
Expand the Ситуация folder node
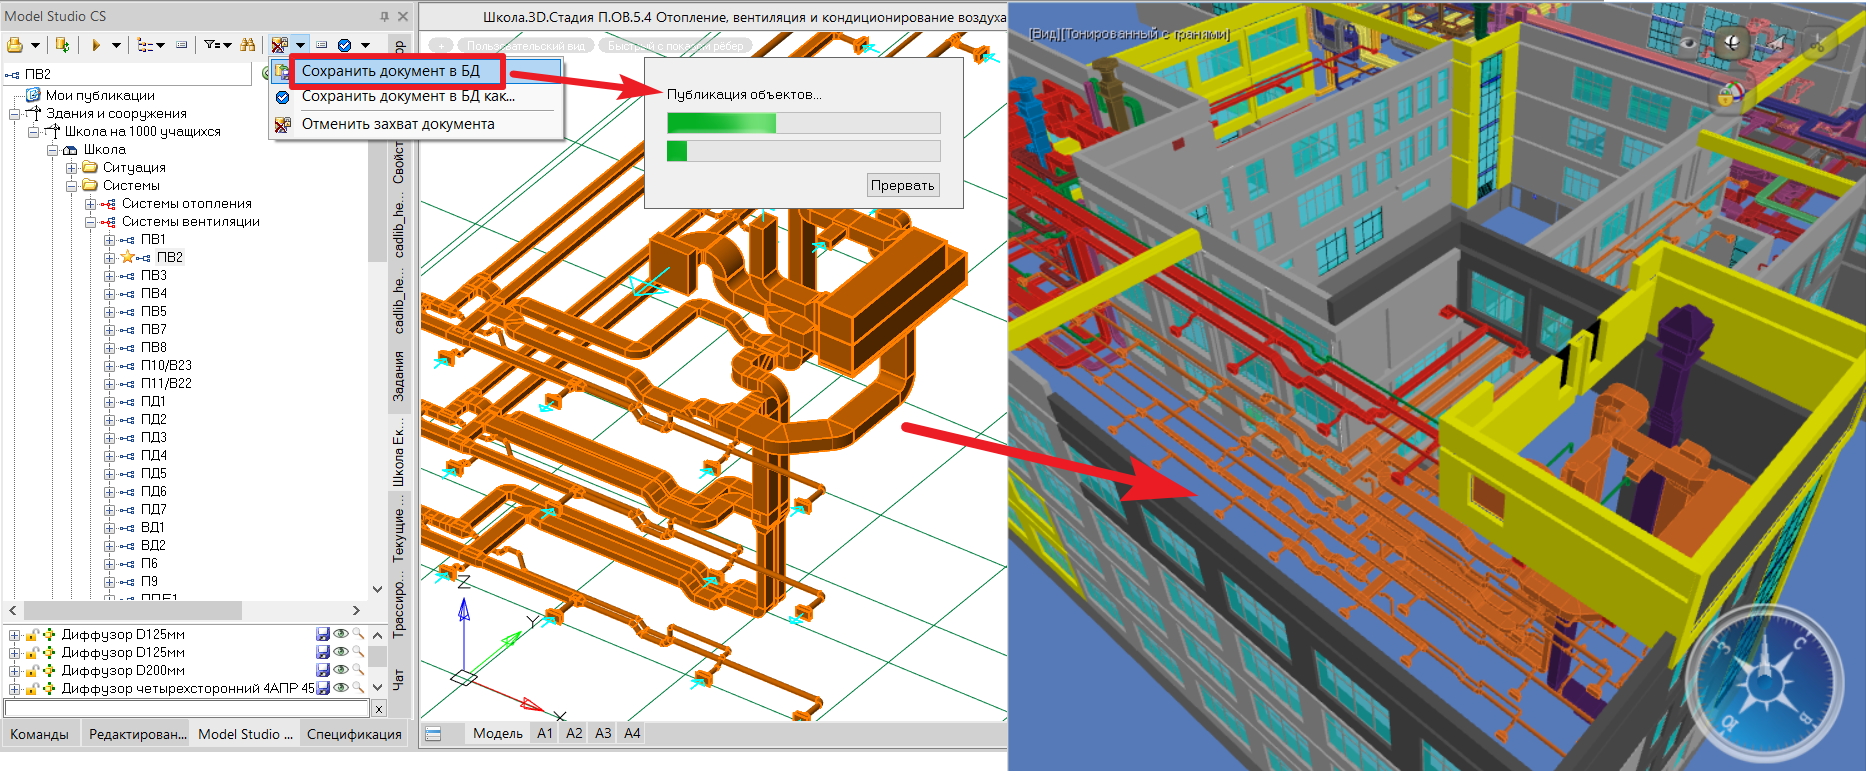[71, 168]
